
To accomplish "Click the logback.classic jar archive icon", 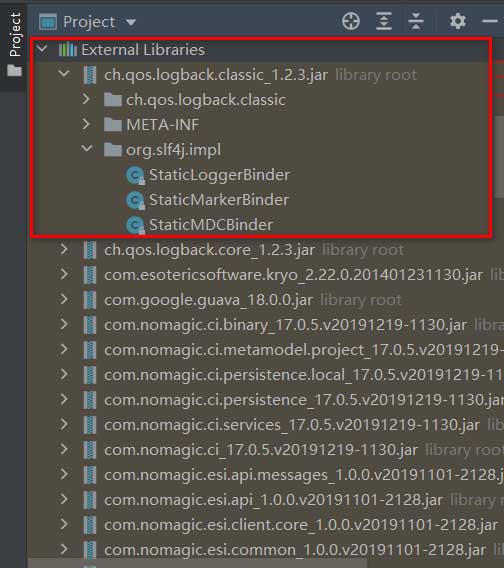I will 90,75.
